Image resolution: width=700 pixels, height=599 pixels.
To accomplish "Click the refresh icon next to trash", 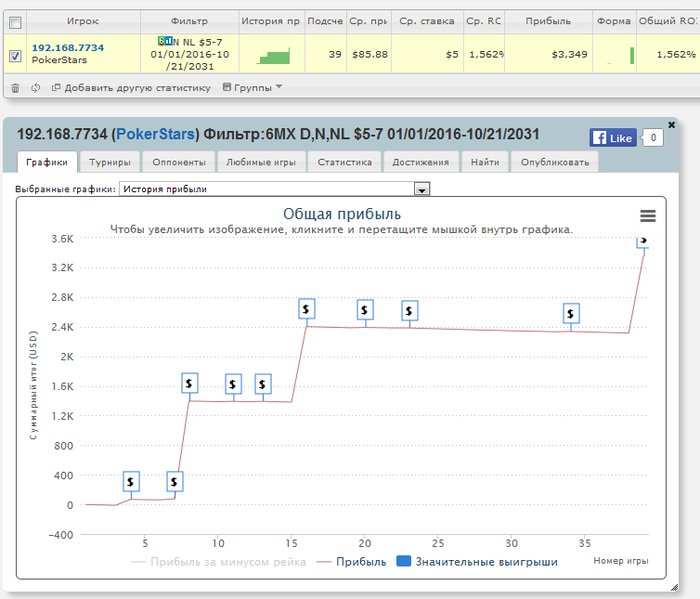I will click(36, 88).
